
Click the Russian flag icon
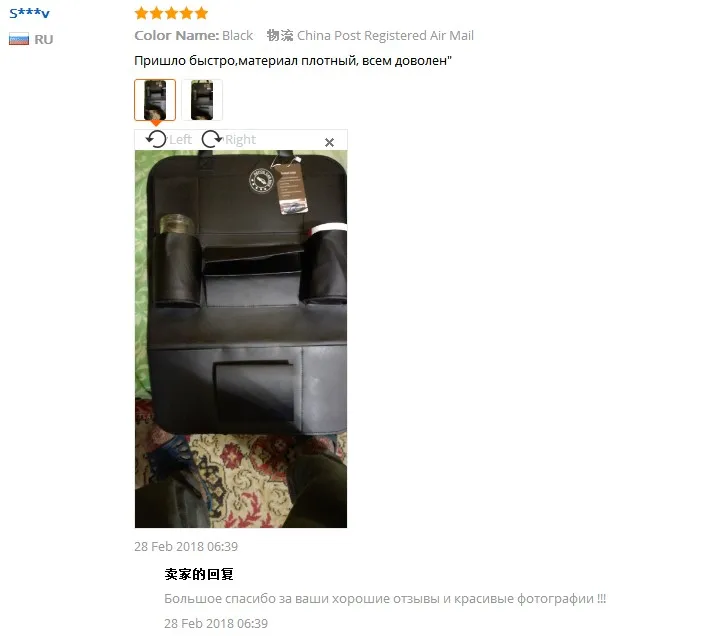point(19,39)
